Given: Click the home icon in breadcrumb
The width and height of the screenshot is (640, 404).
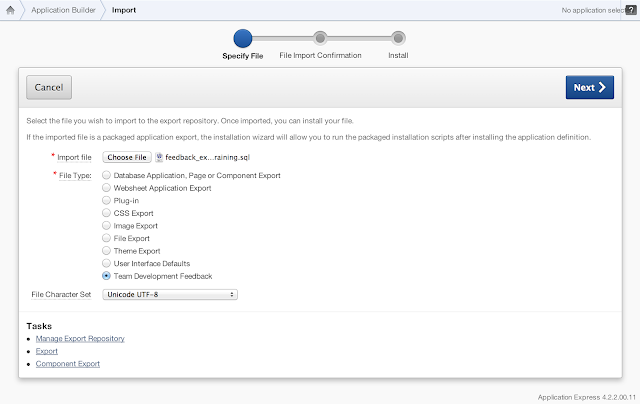Looking at the screenshot, I should pos(12,11).
